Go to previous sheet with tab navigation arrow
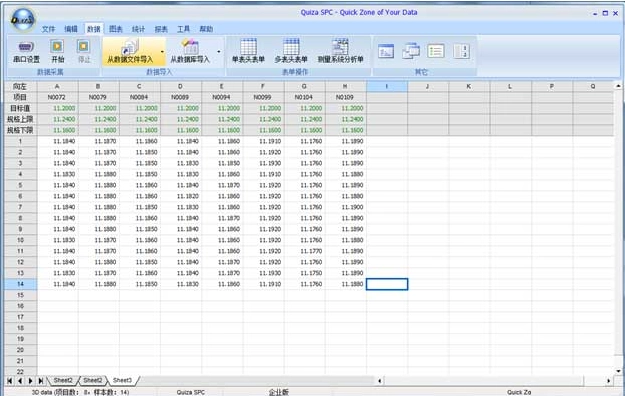Viewport: 625px width, 396px height. click(20, 381)
